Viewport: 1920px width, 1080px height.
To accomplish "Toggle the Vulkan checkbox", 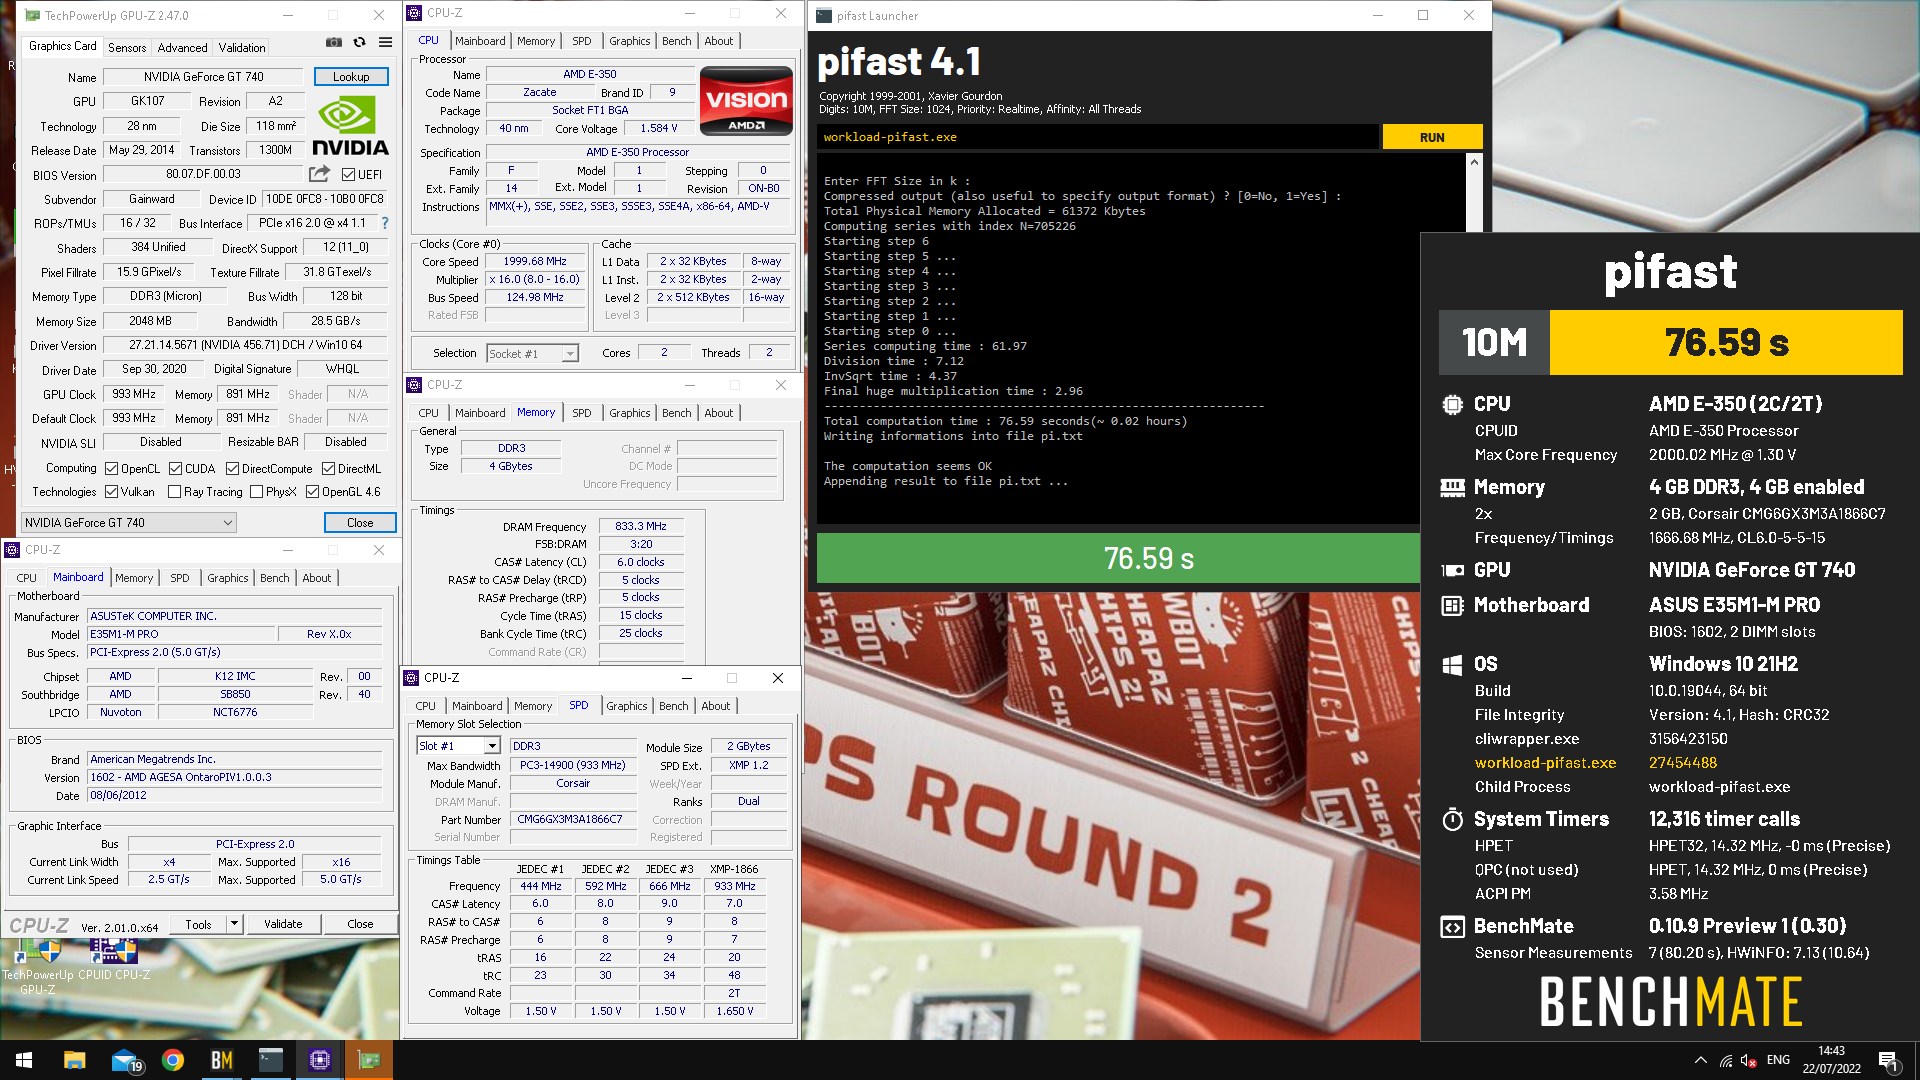I will pyautogui.click(x=112, y=492).
